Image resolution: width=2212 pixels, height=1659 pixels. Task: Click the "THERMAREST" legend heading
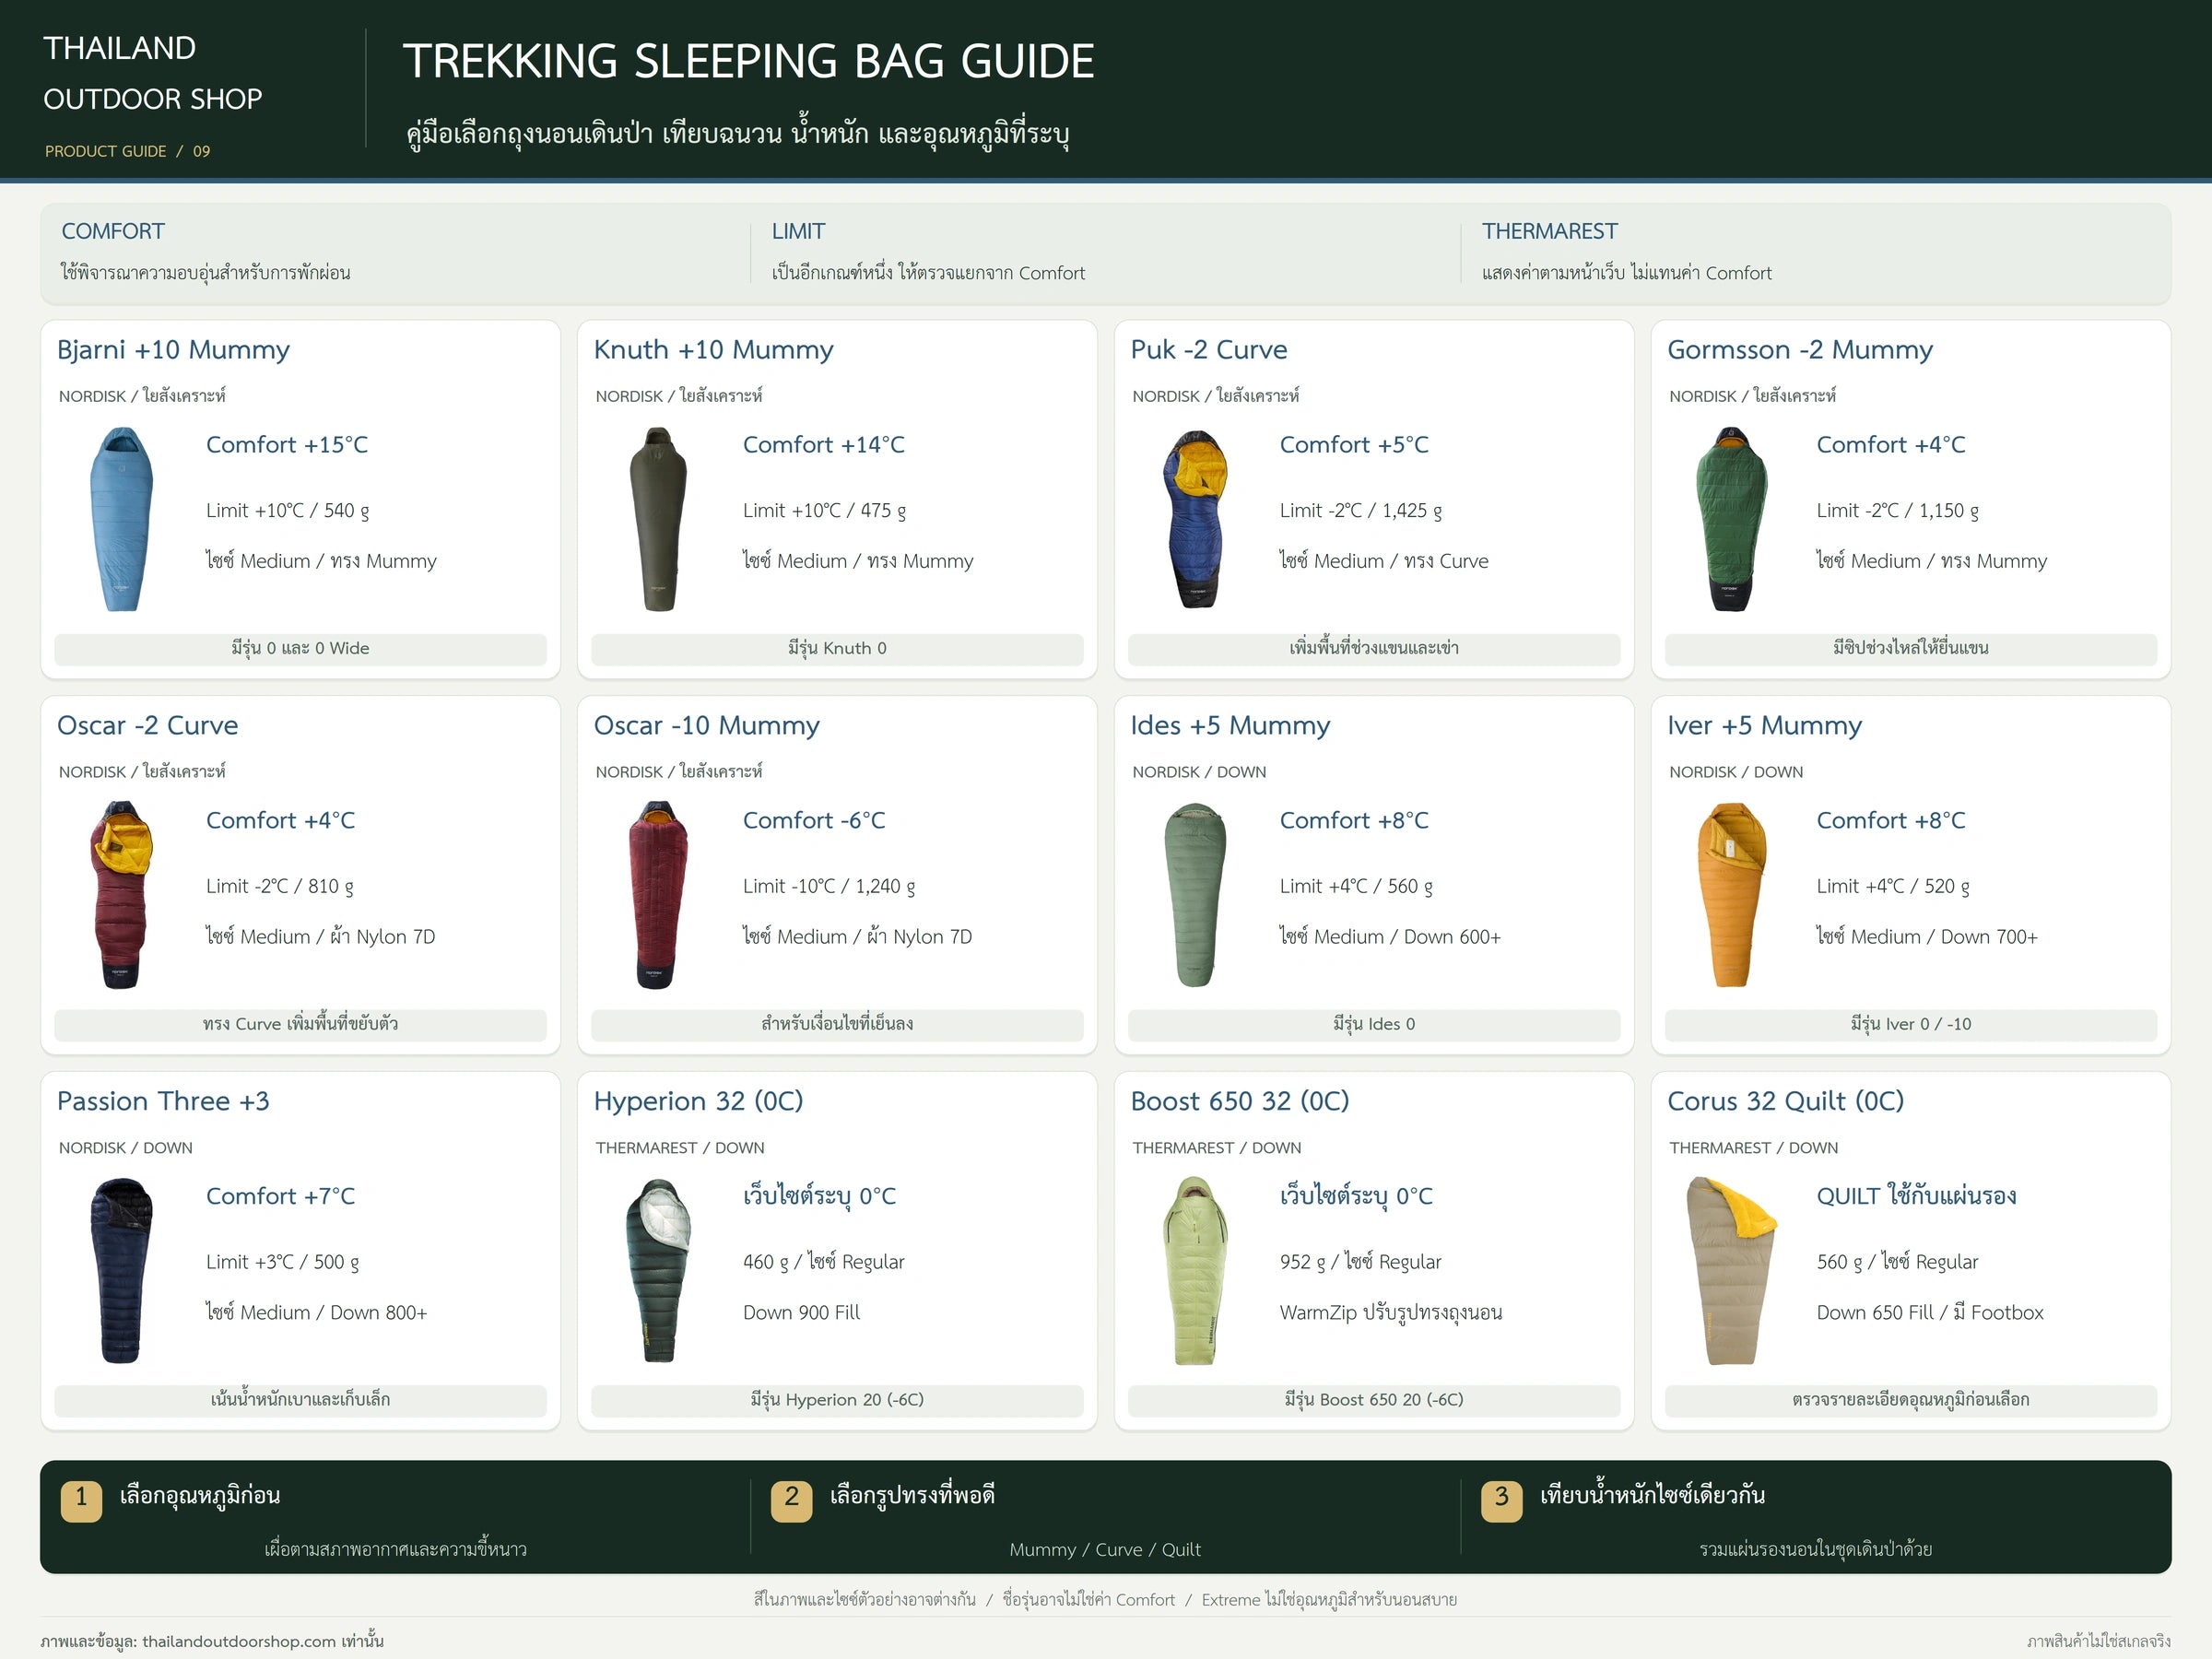[1549, 232]
